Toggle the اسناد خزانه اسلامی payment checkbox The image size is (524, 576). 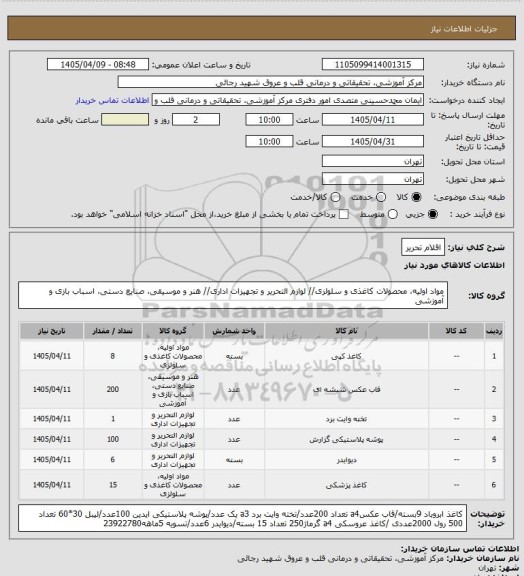pyautogui.click(x=344, y=214)
